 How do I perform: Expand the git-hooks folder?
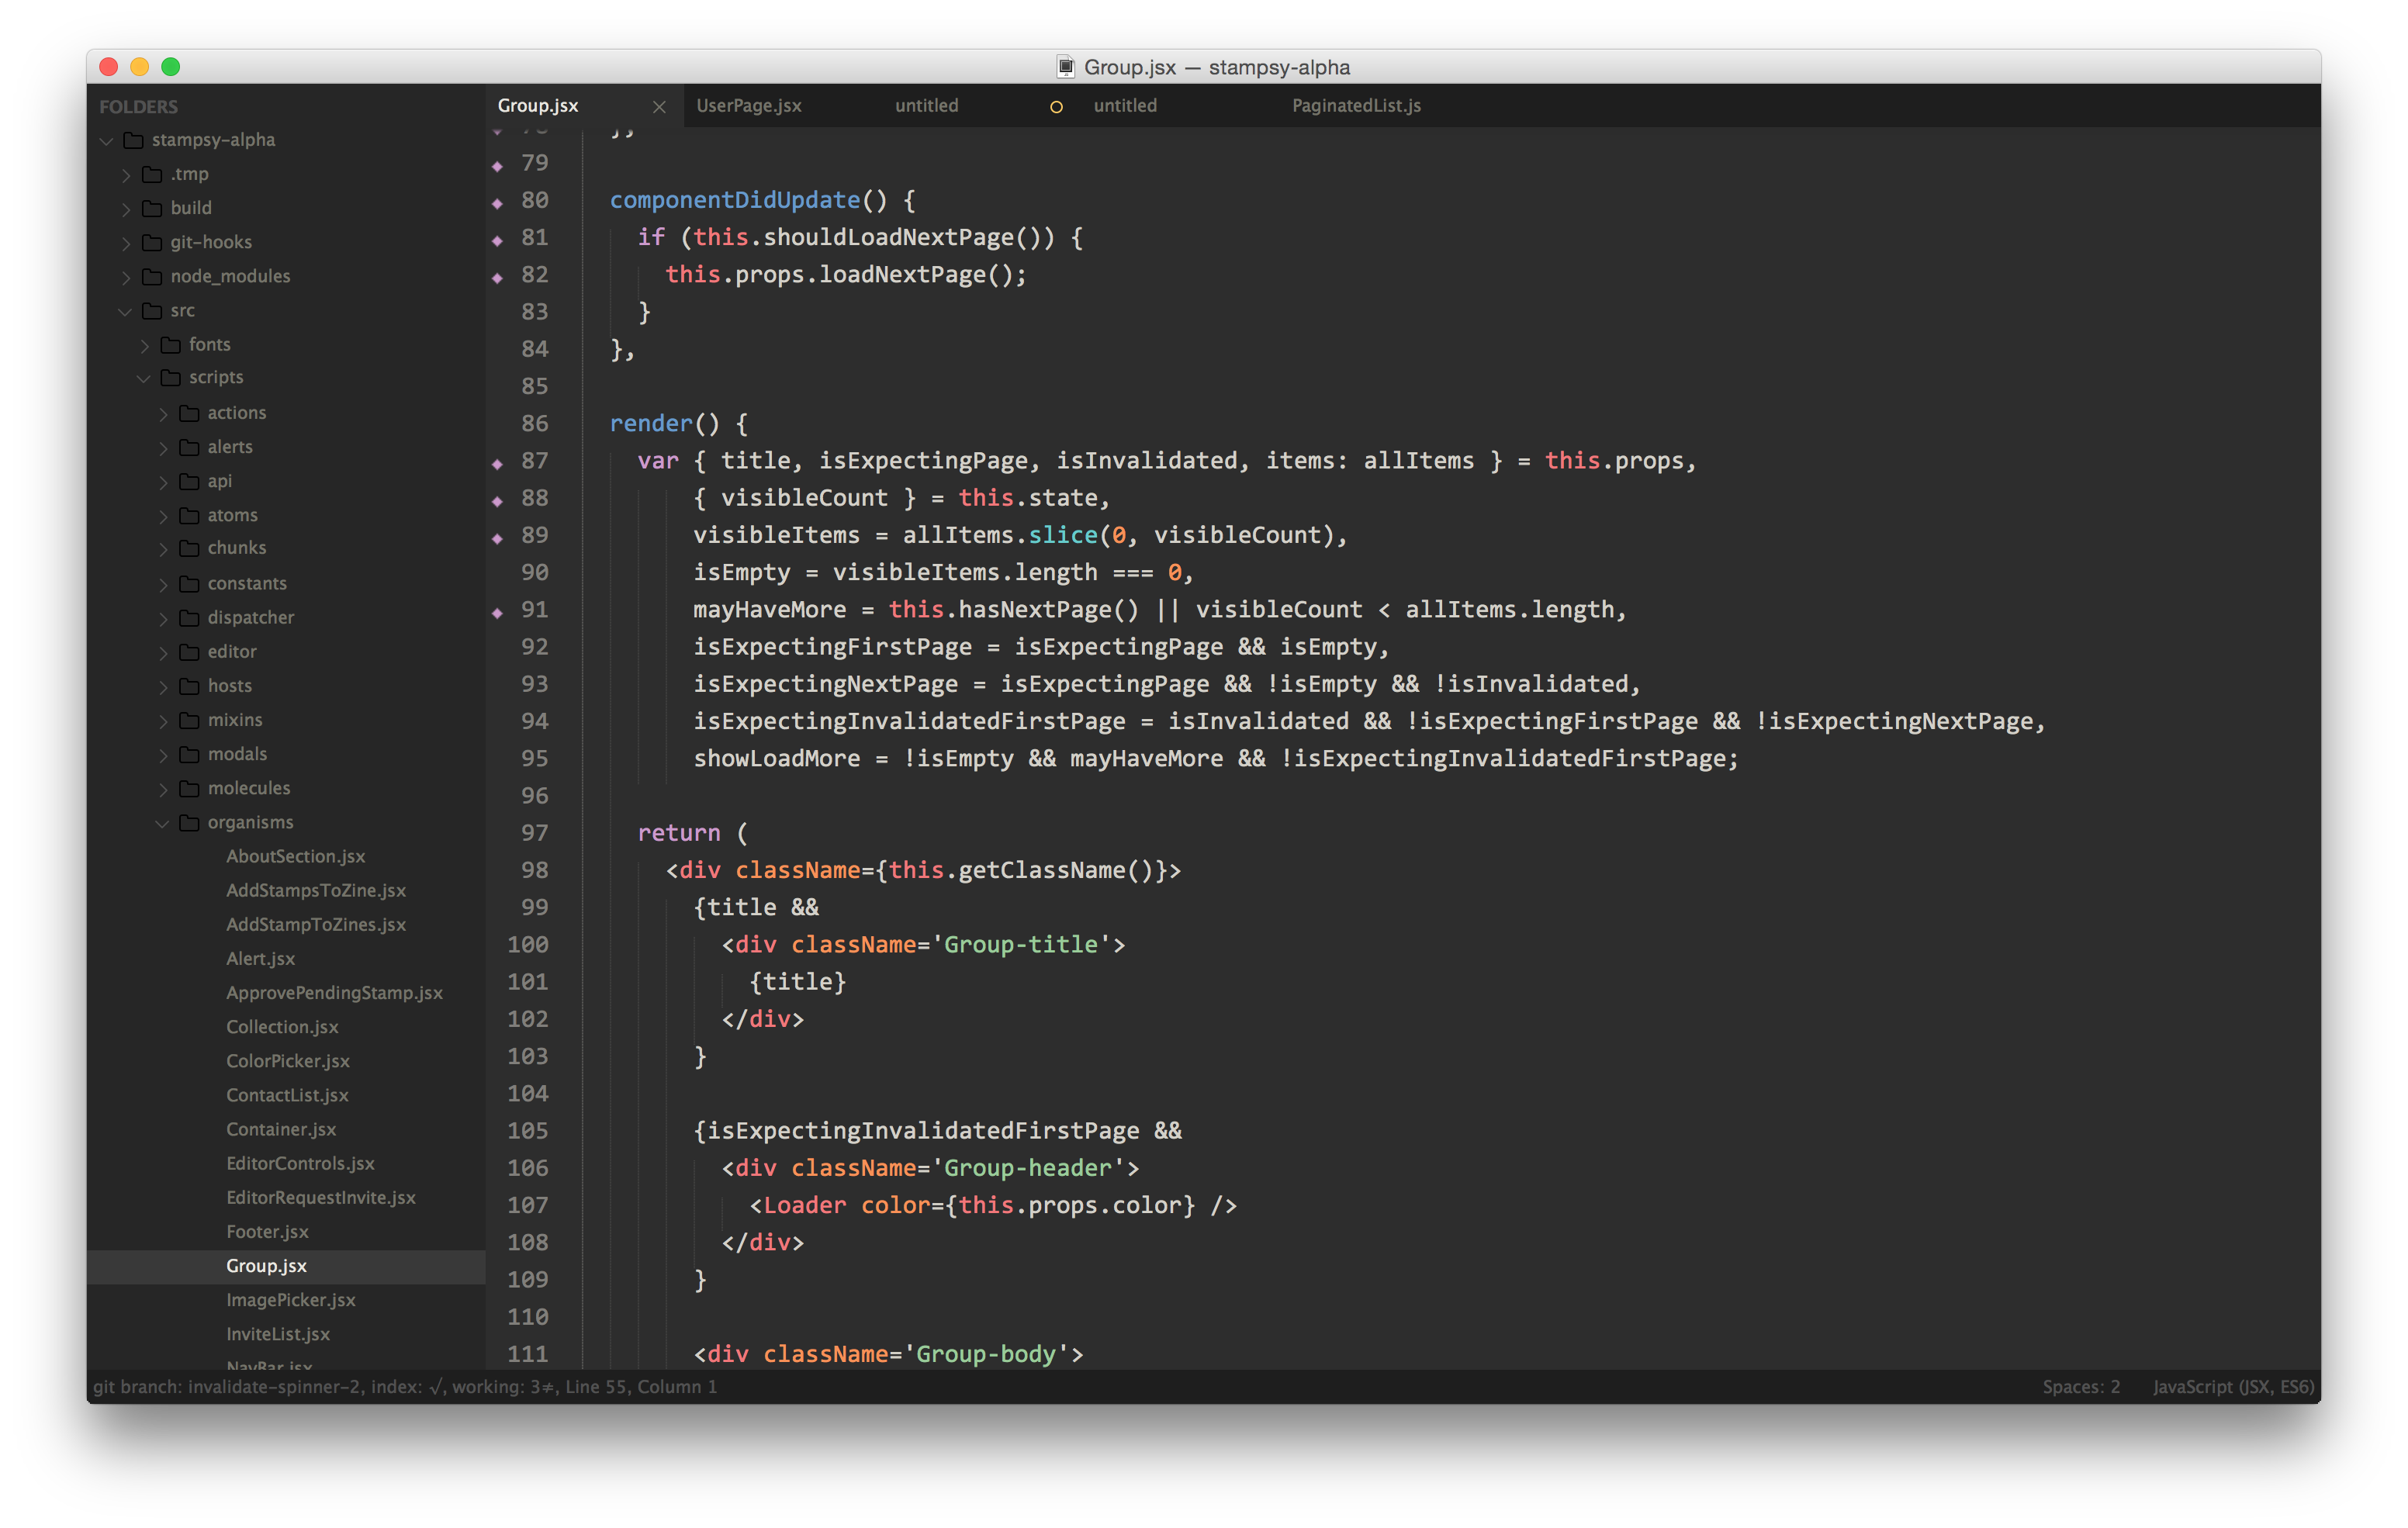click(126, 243)
